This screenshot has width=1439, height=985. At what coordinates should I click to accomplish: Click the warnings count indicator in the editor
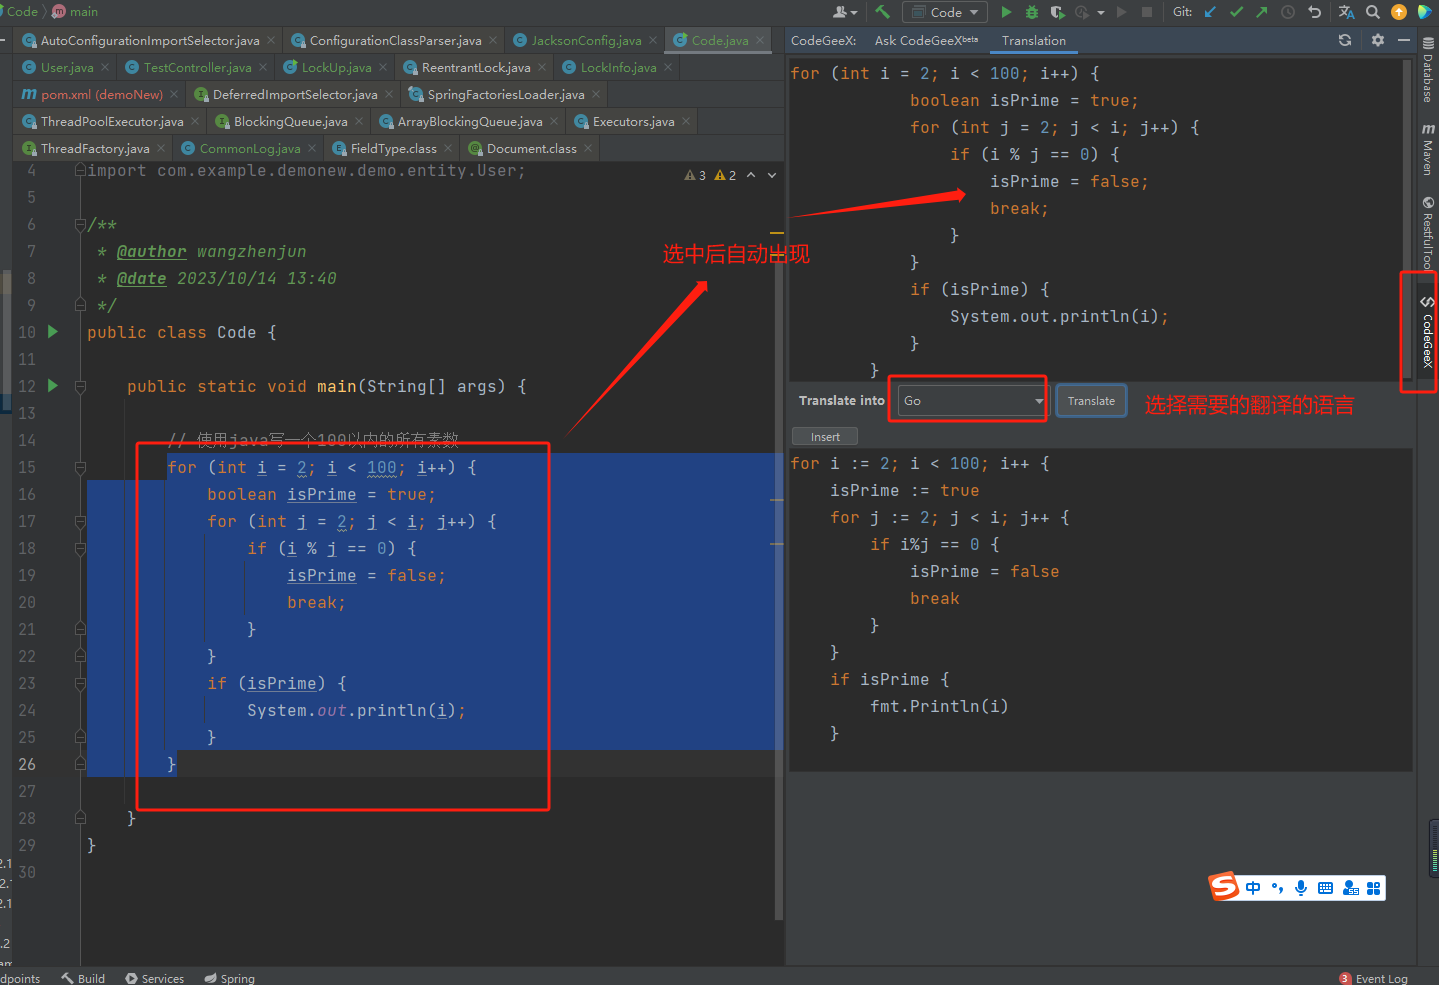tap(710, 175)
